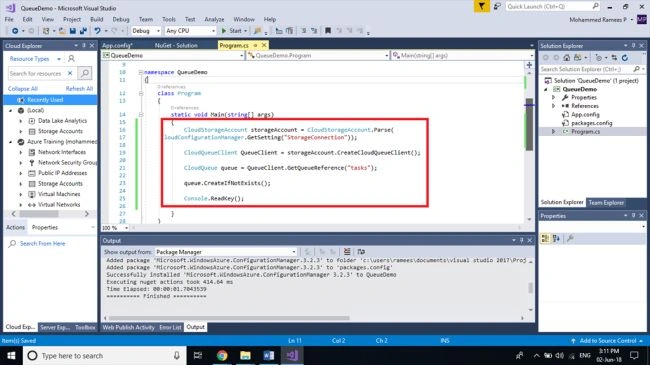
Task: Click Add to Source Control in status bar
Action: (608, 341)
